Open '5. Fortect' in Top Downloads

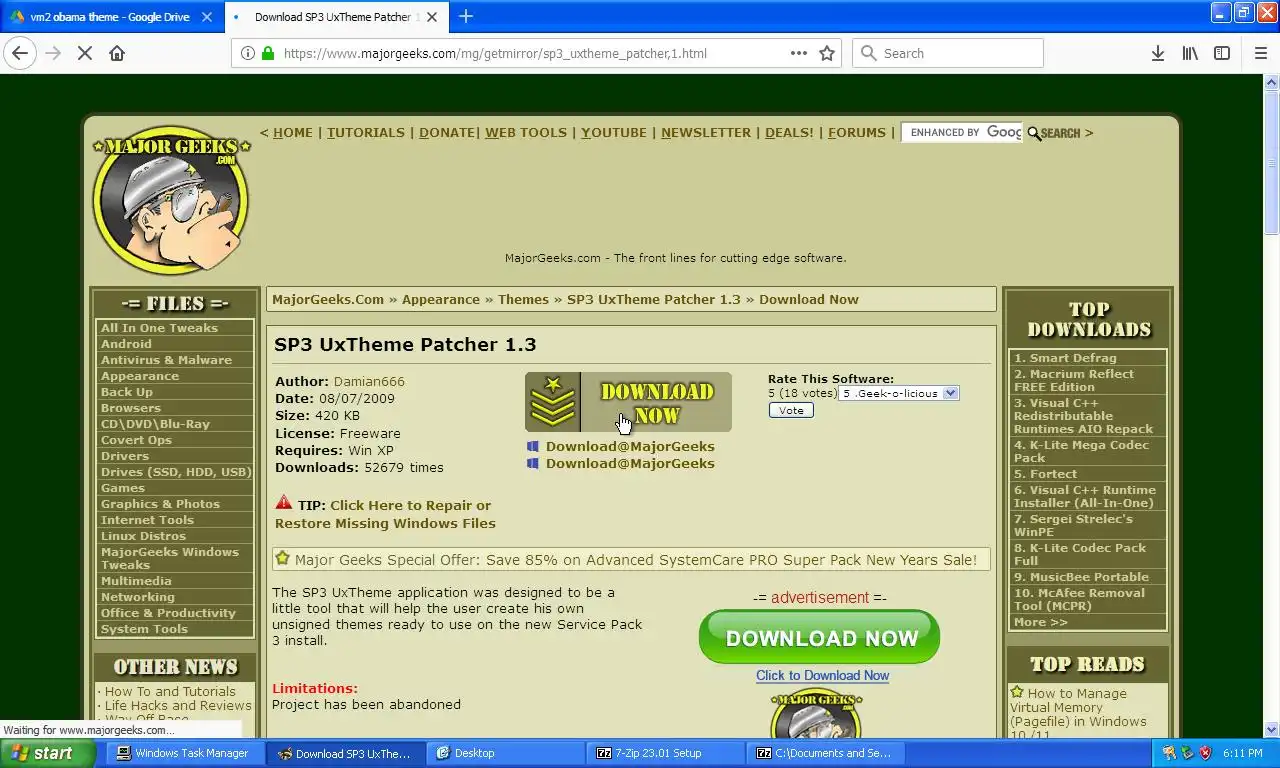tap(1045, 474)
